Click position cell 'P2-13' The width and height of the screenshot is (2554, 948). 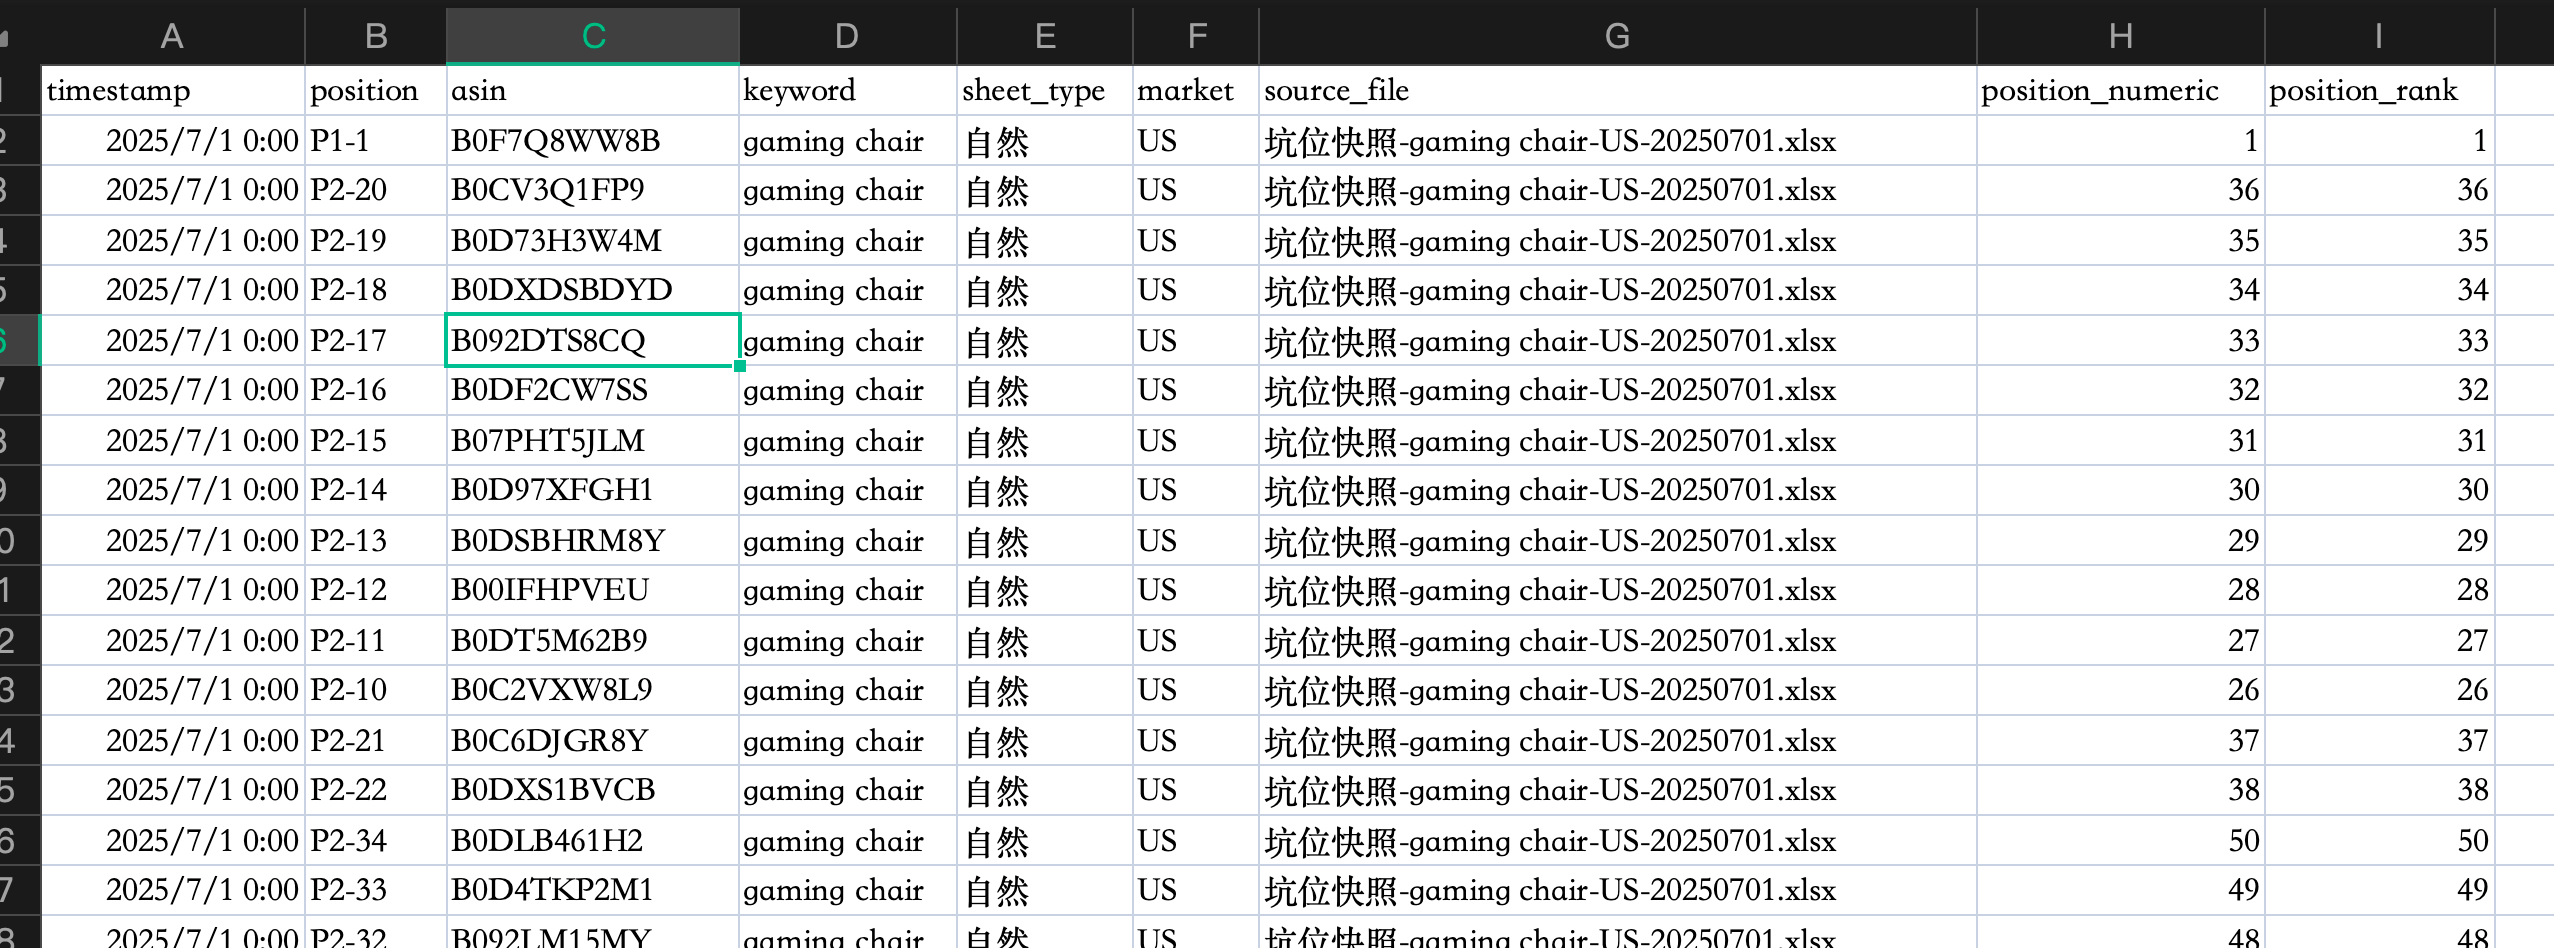click(x=375, y=540)
